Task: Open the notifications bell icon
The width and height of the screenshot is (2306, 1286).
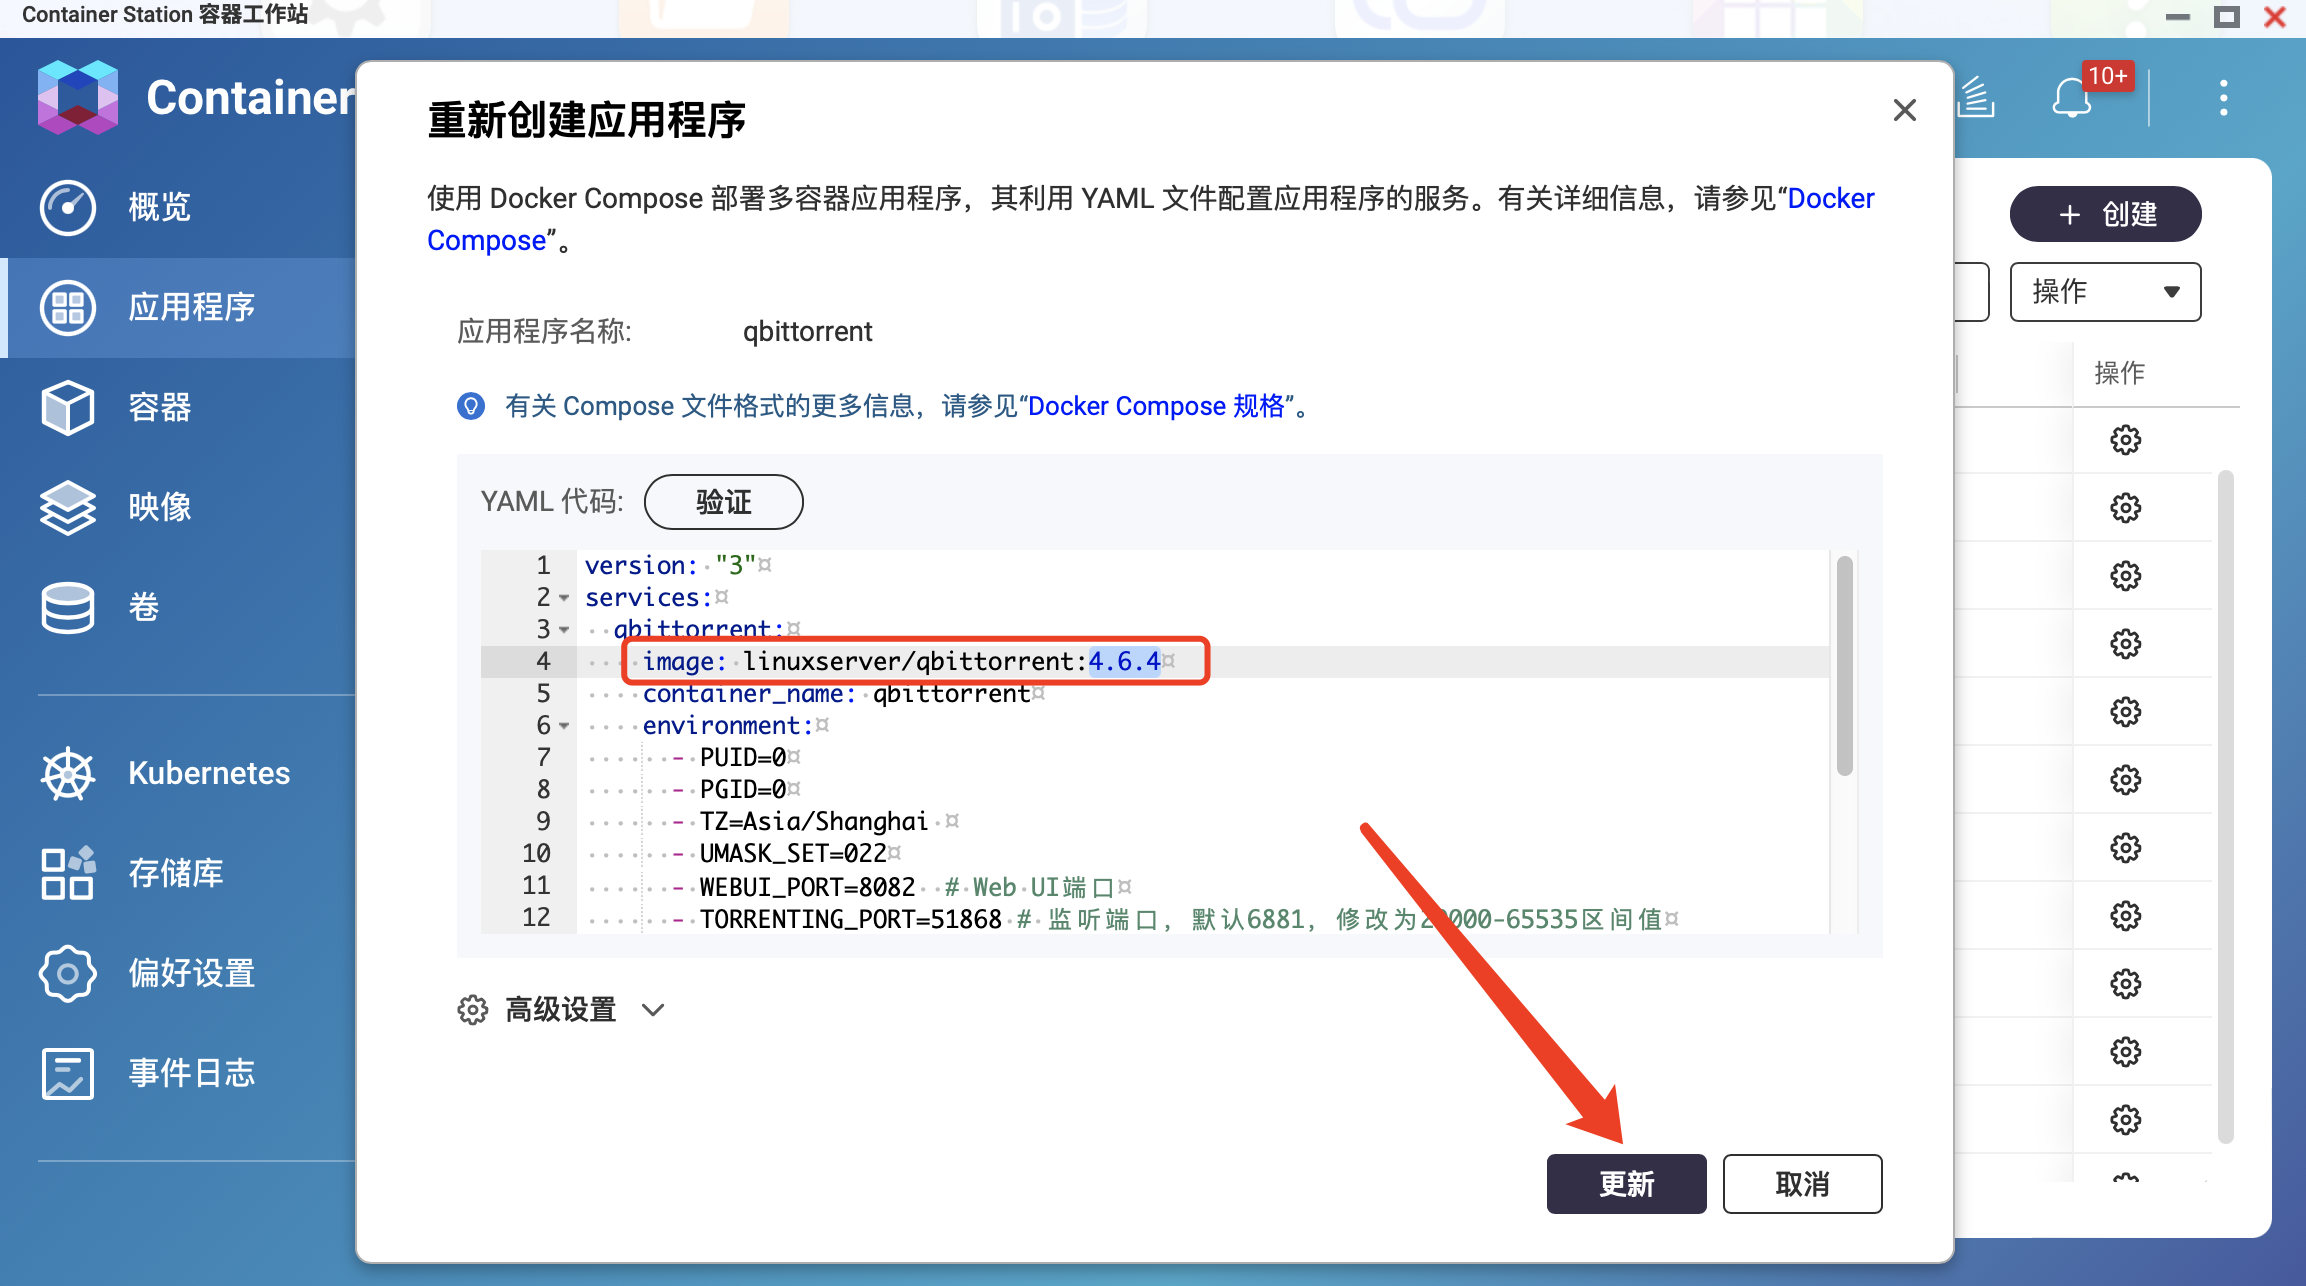Action: 2072,98
